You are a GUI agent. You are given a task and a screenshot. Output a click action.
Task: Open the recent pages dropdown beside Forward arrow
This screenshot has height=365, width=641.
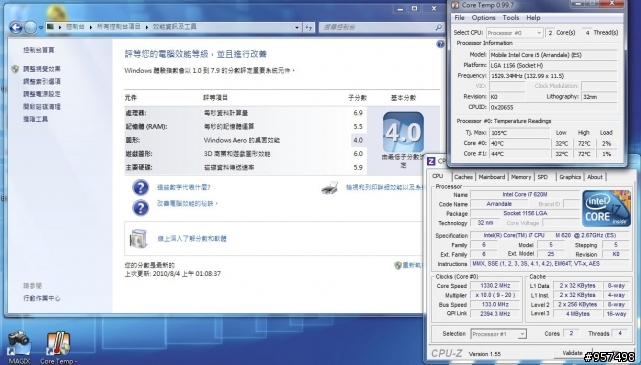[40, 28]
